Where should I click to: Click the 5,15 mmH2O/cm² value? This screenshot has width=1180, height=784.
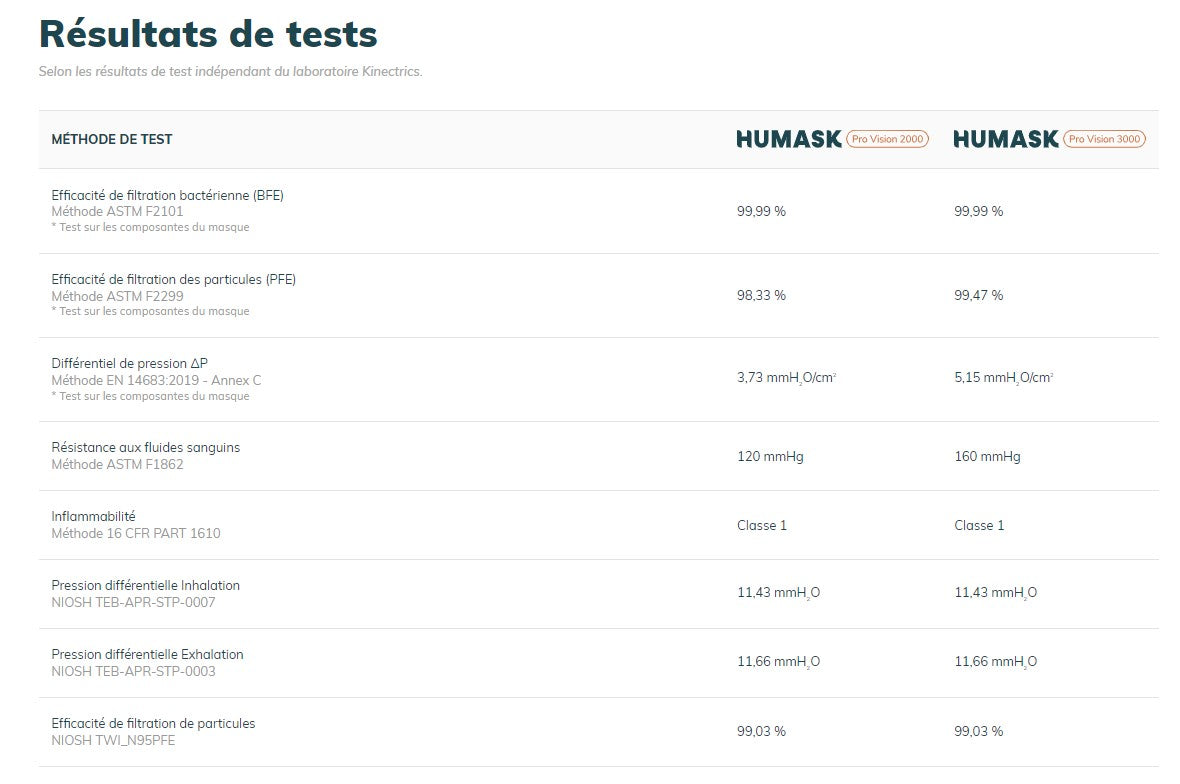pos(1003,378)
